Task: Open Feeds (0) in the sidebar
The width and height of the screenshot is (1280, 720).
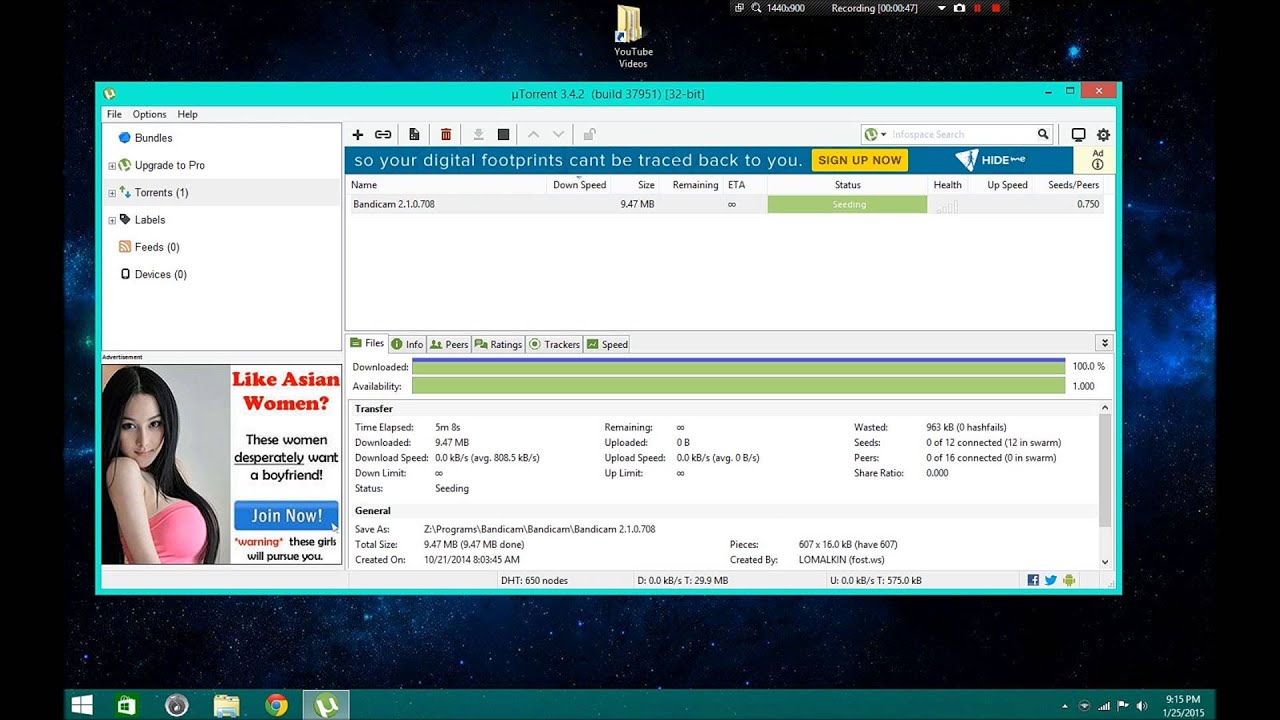Action: pyautogui.click(x=157, y=247)
